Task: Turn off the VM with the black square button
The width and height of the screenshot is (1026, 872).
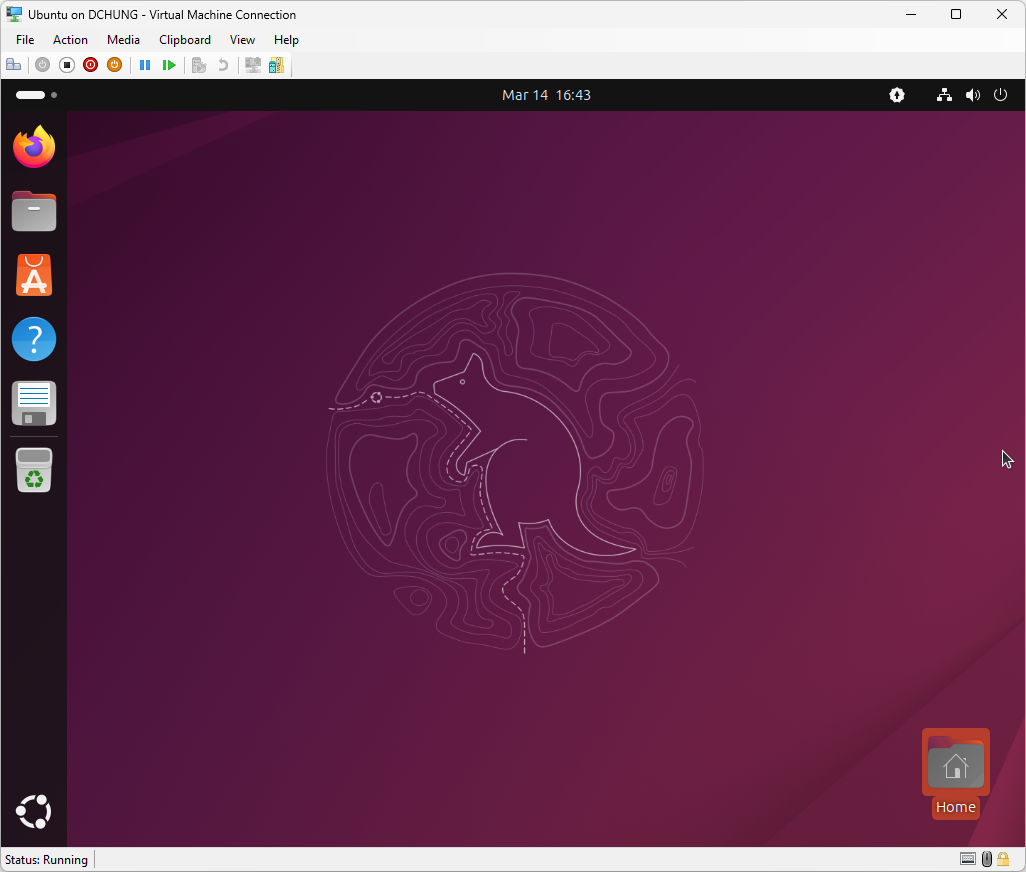Action: 67,65
